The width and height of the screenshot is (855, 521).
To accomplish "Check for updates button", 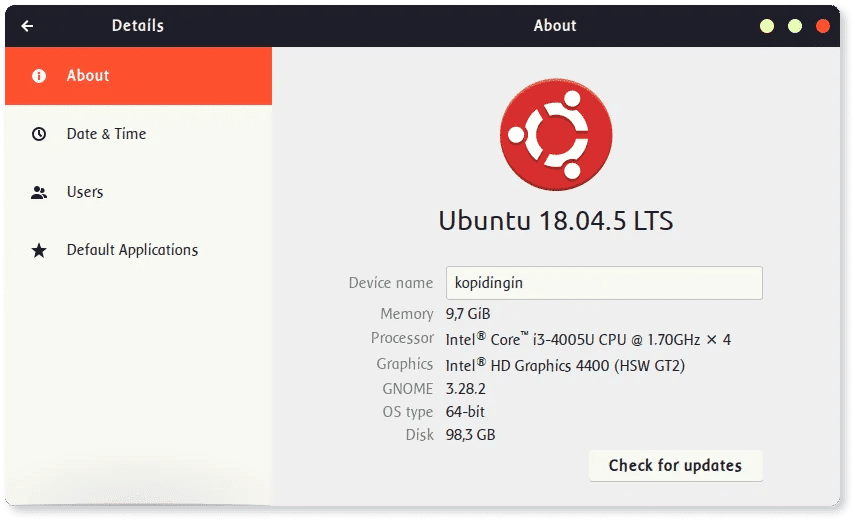I will tap(676, 465).
